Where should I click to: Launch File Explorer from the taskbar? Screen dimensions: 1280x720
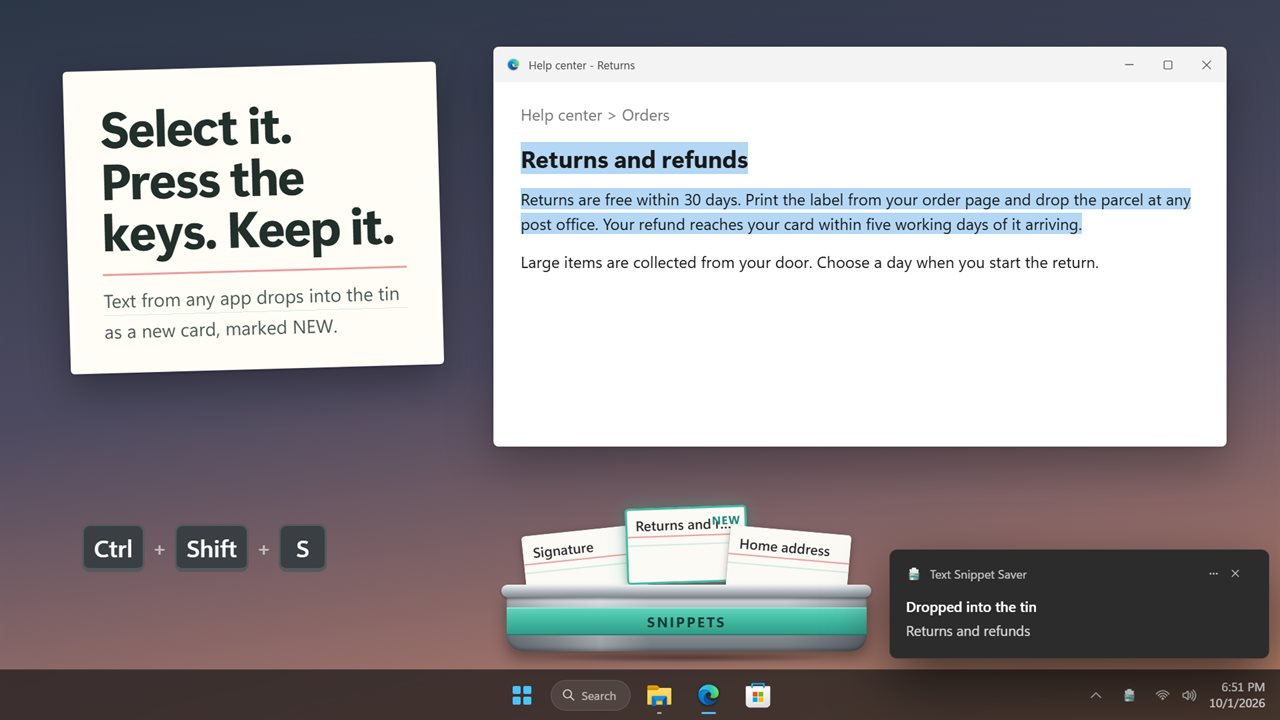[659, 695]
